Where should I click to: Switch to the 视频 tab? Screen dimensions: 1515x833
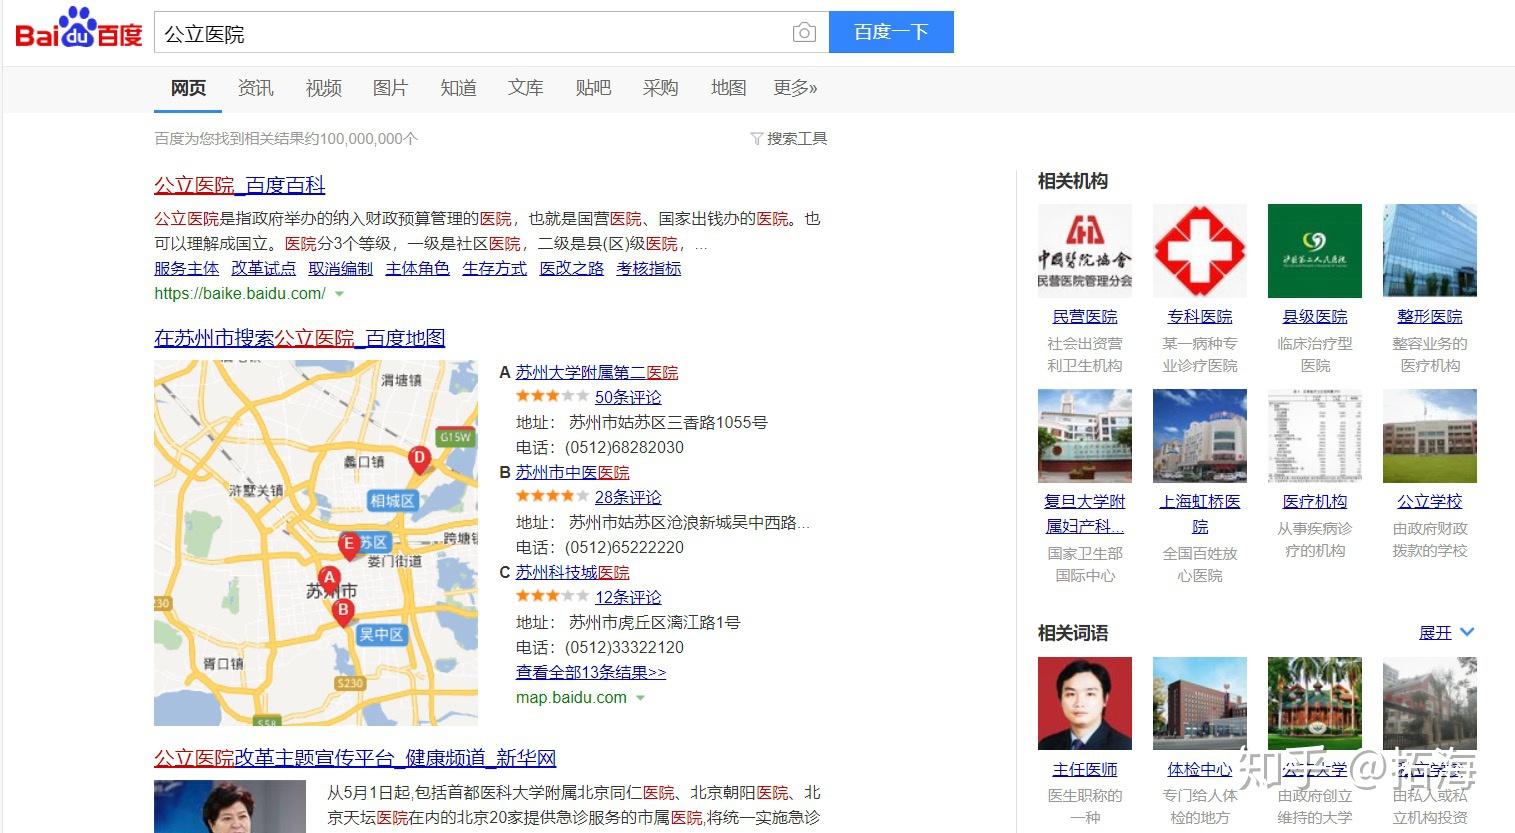click(x=323, y=88)
